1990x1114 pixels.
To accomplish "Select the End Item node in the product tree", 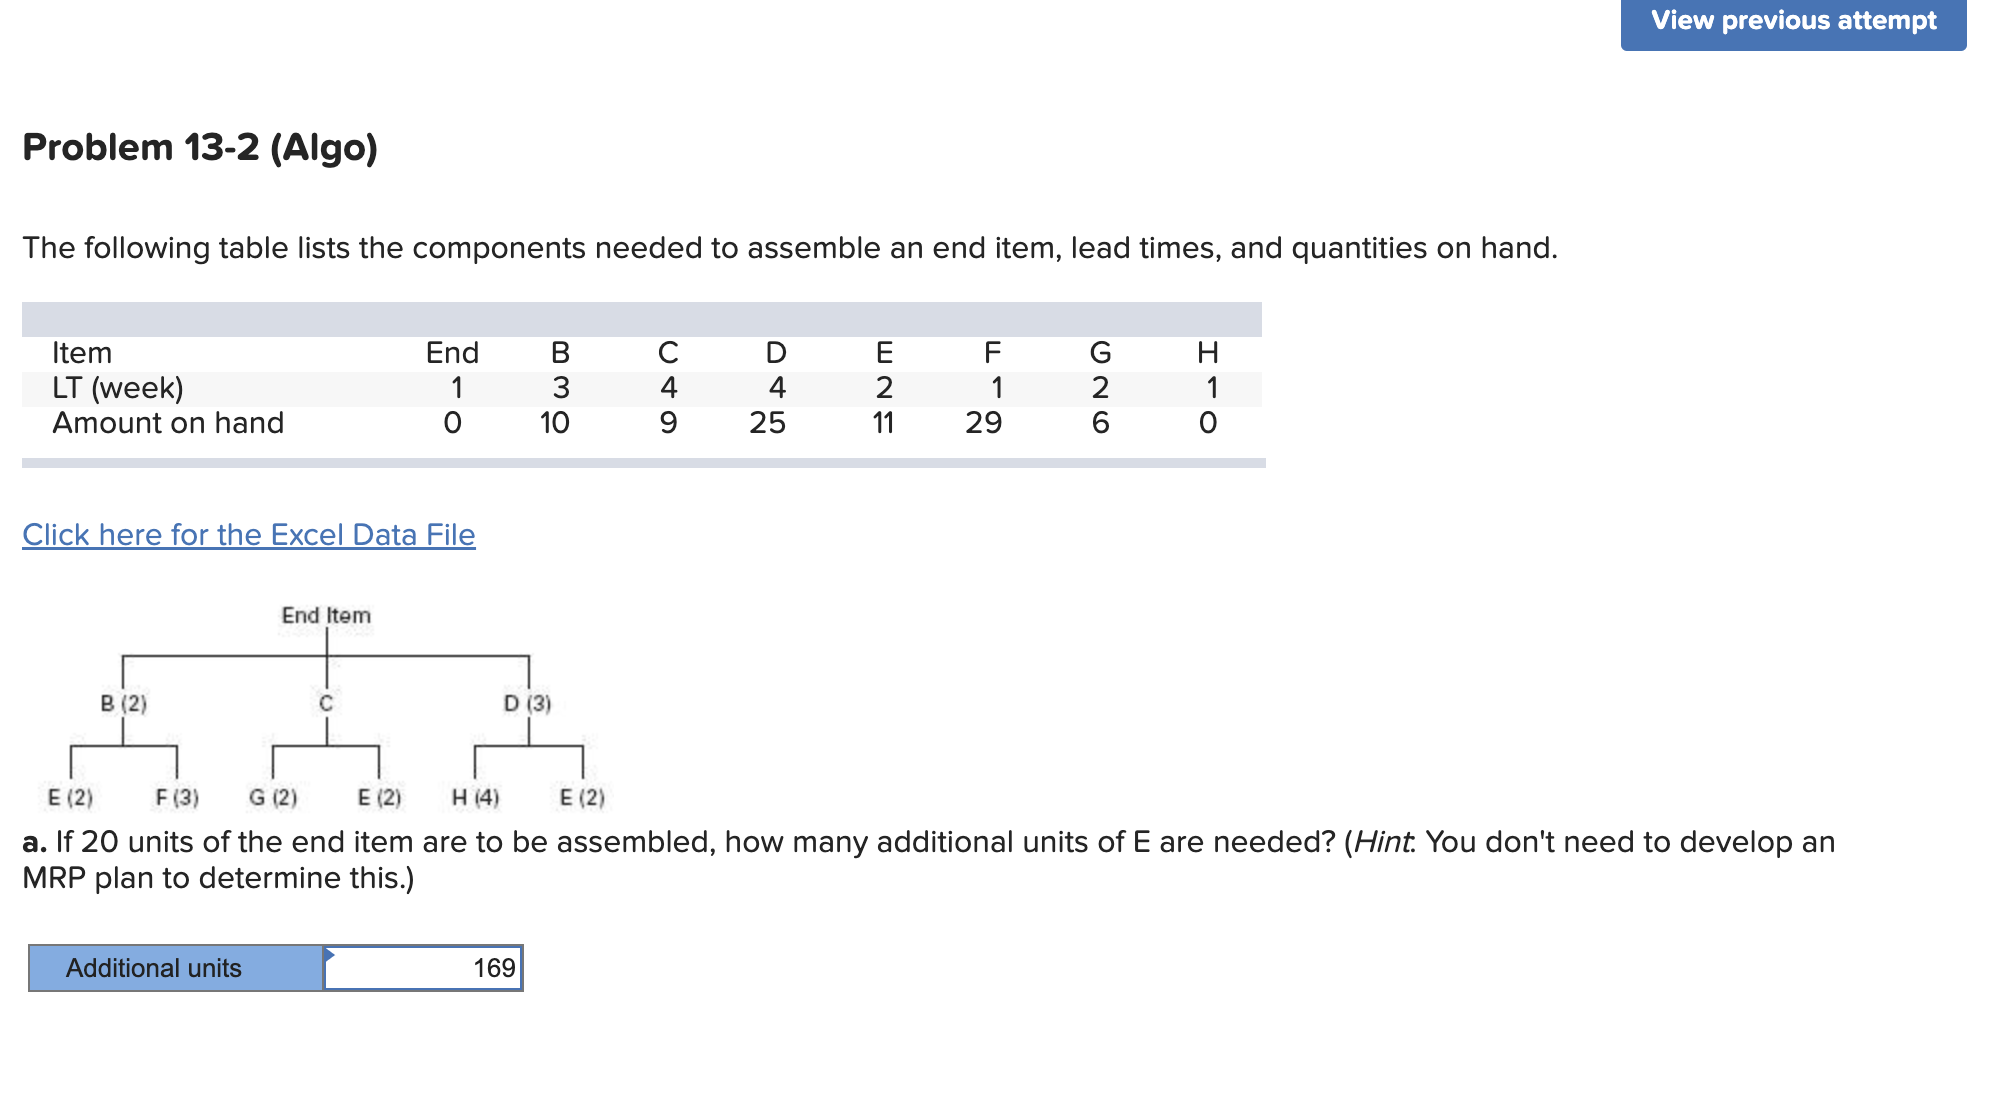I will click(x=325, y=615).
